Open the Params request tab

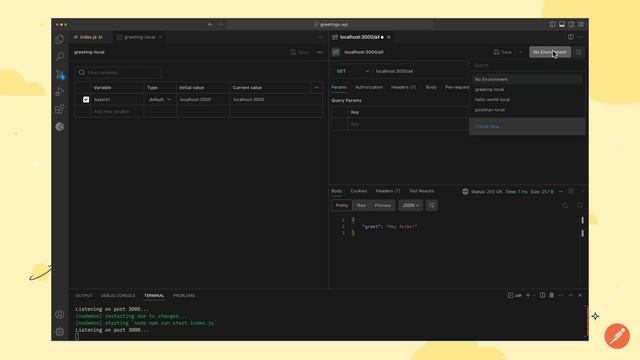(339, 87)
